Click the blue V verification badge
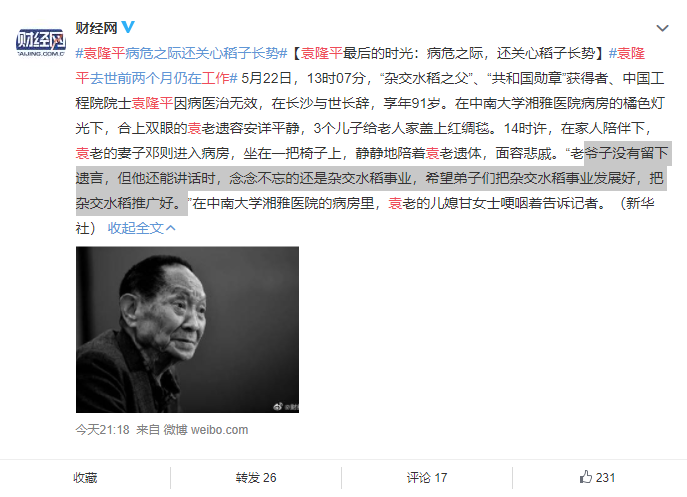 128,27
